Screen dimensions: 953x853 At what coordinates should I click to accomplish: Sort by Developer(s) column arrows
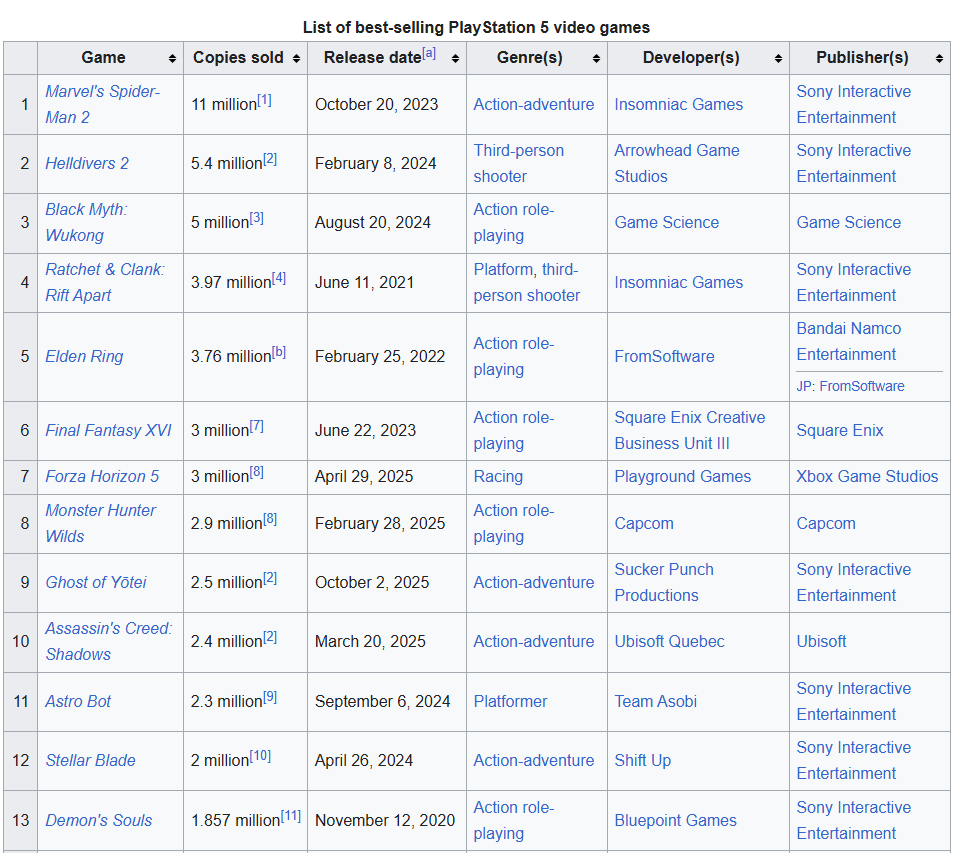coord(779,58)
